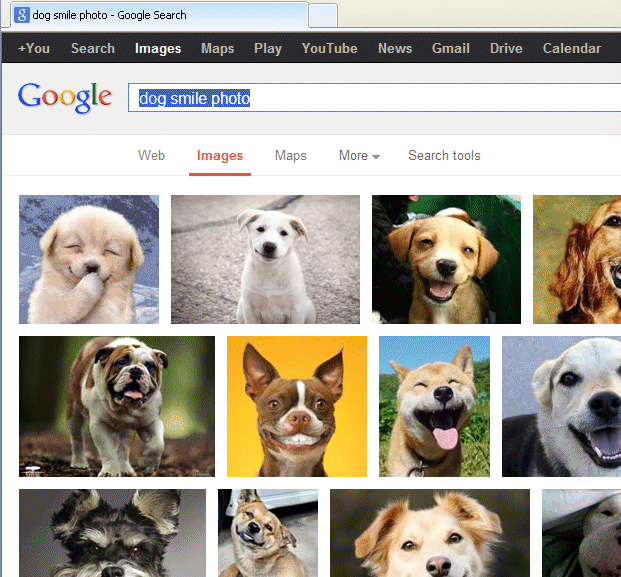Open the white puppy sitting on pavement thumbnail

[265, 259]
